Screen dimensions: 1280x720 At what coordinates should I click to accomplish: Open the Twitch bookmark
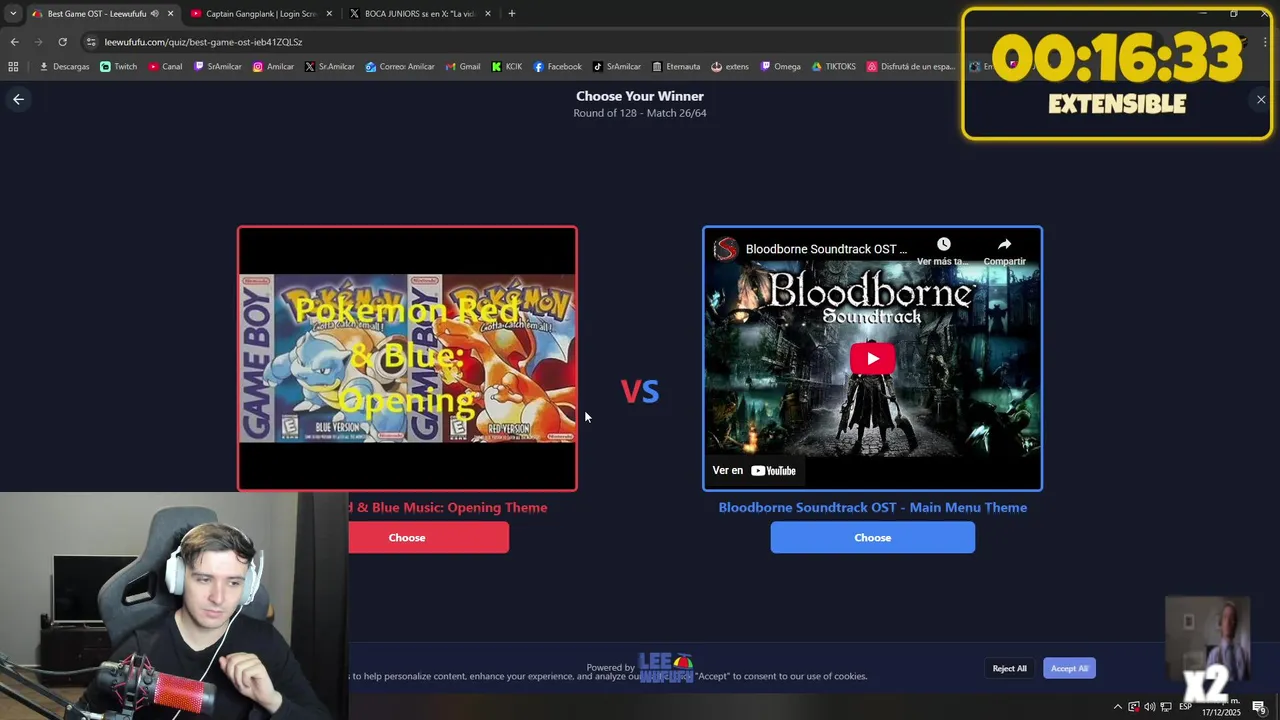118,67
